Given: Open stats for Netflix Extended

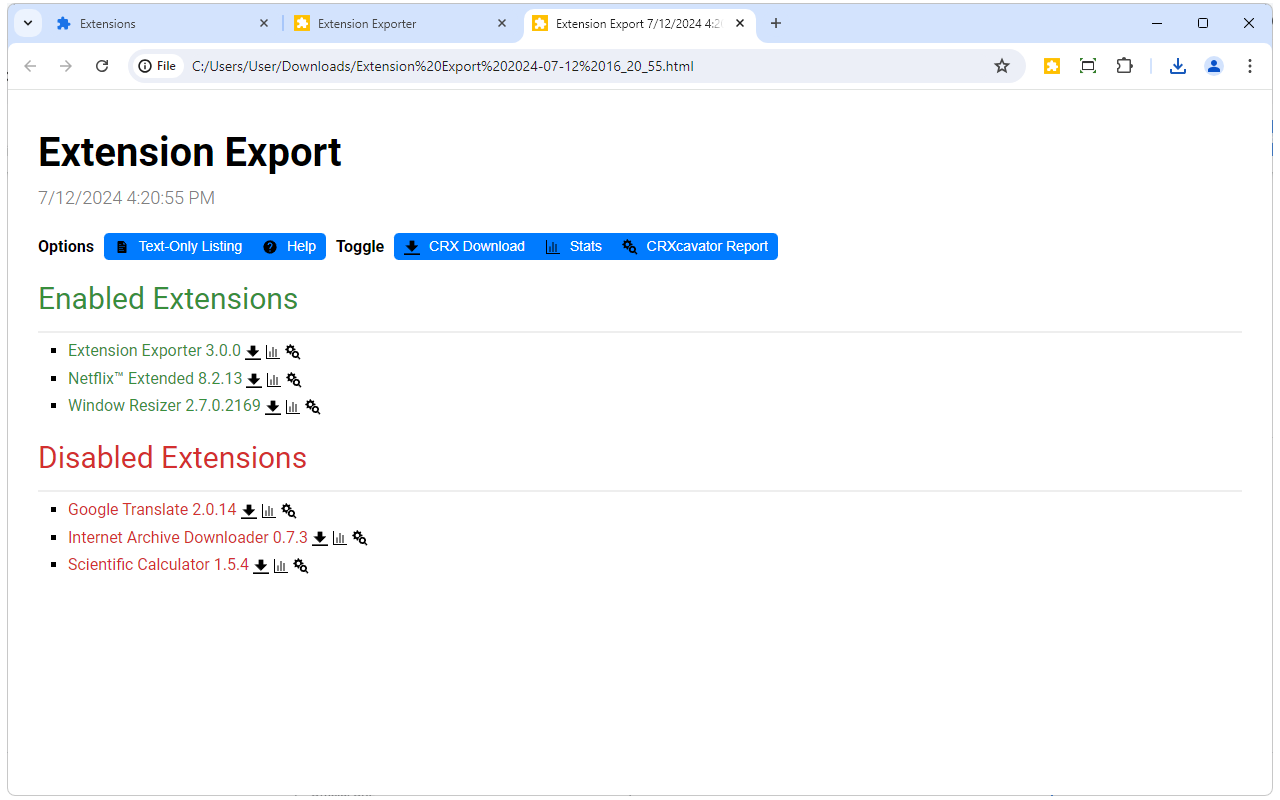Looking at the screenshot, I should pos(273,379).
